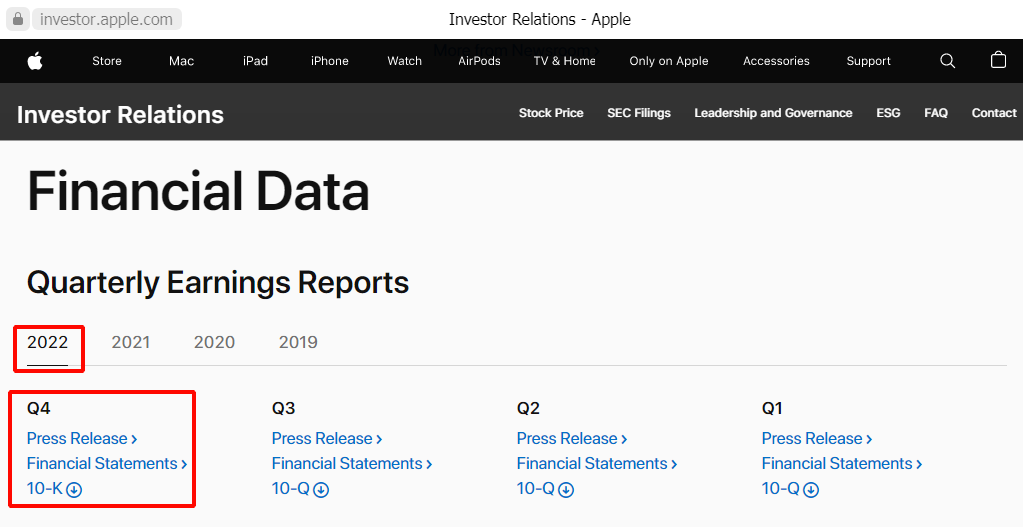
Task: Go to the iPhone menu
Action: [x=330, y=61]
